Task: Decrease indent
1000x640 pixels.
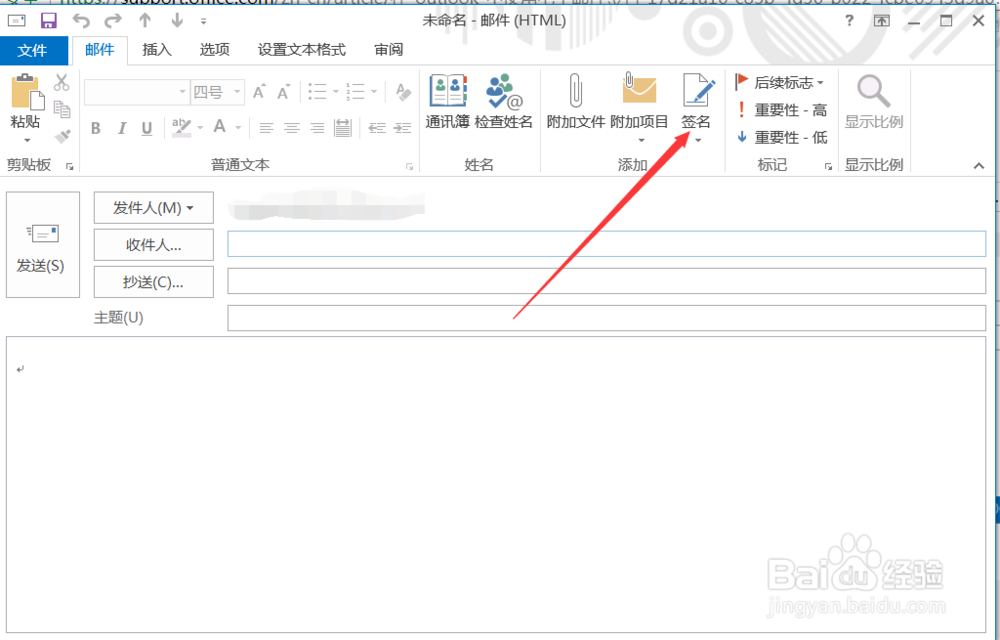Action: coord(378,128)
